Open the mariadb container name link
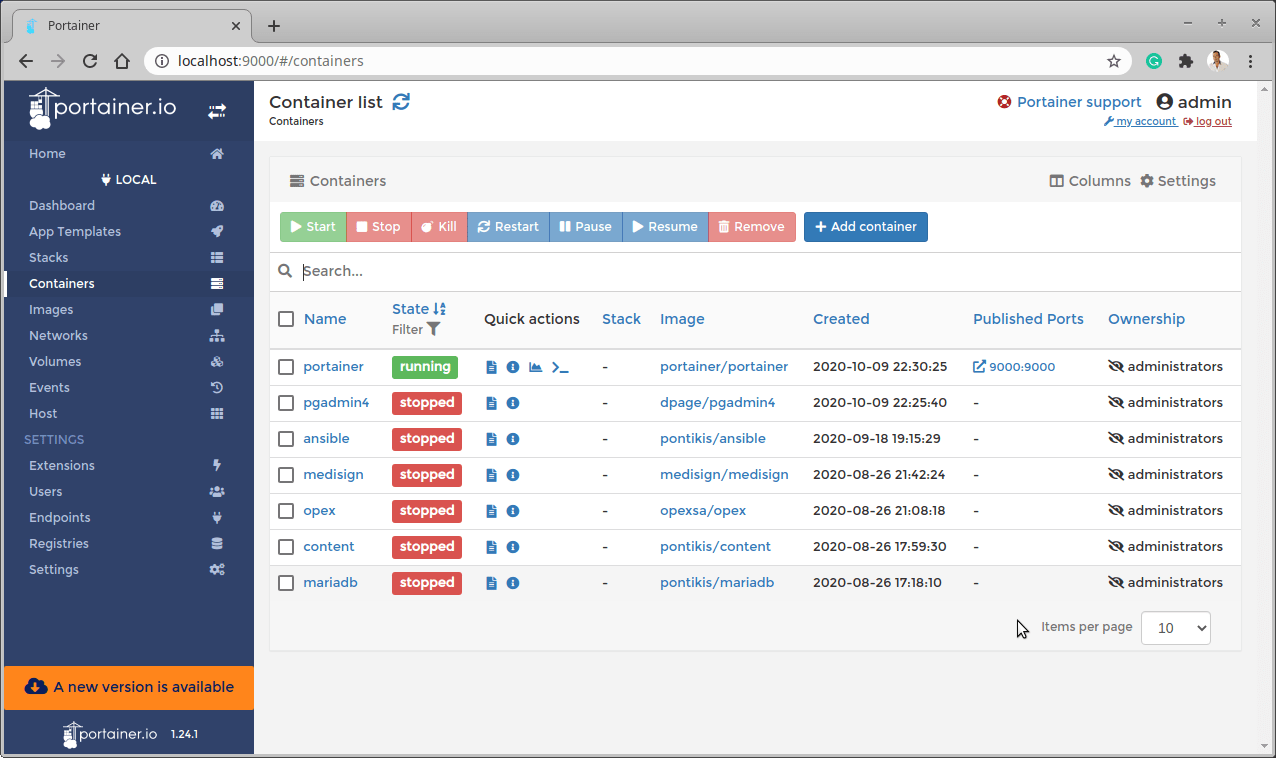 point(331,583)
